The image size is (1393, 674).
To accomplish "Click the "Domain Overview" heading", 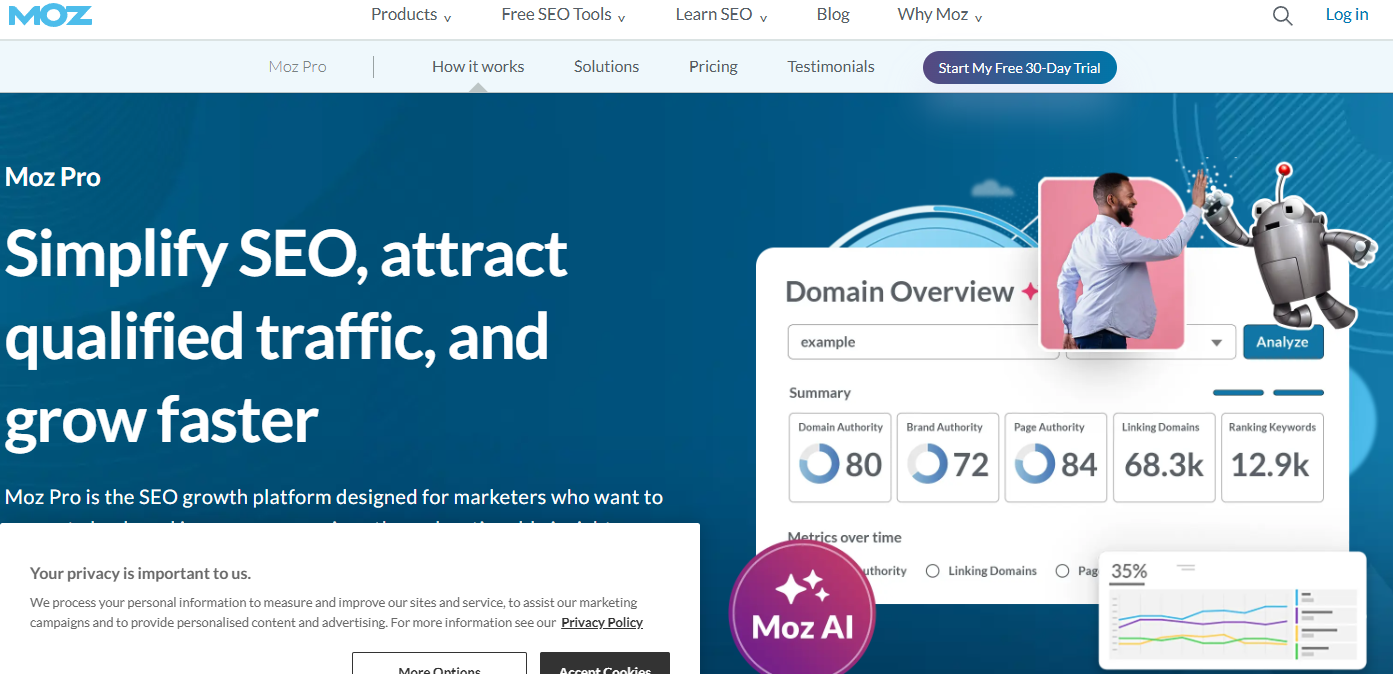I will [900, 292].
